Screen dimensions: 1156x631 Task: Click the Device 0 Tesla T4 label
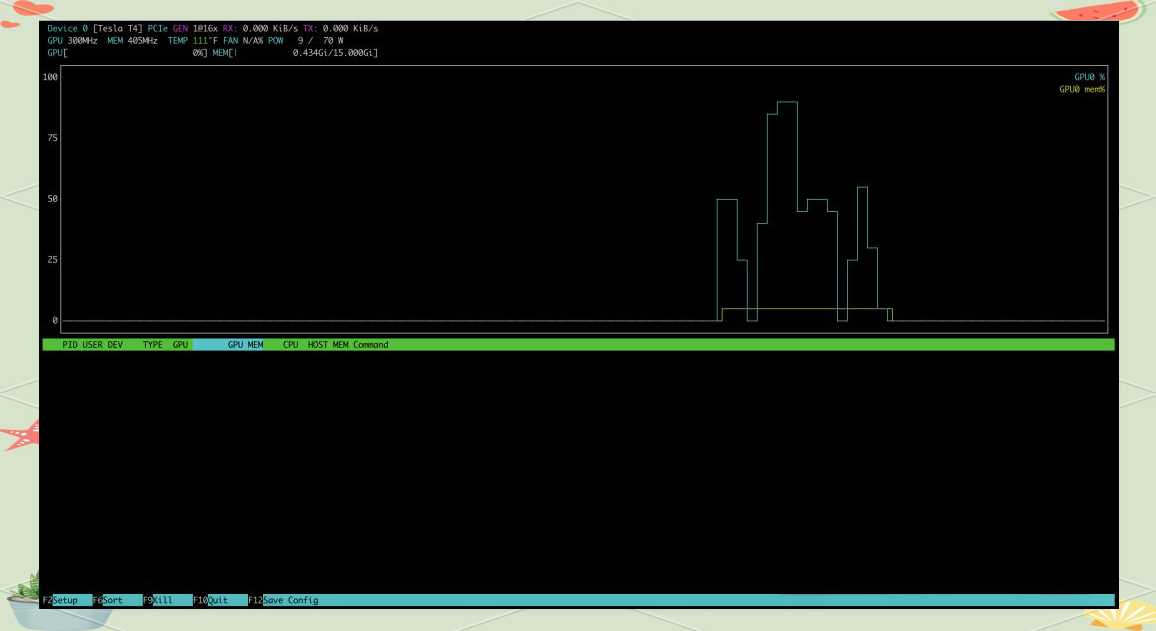(x=95, y=29)
